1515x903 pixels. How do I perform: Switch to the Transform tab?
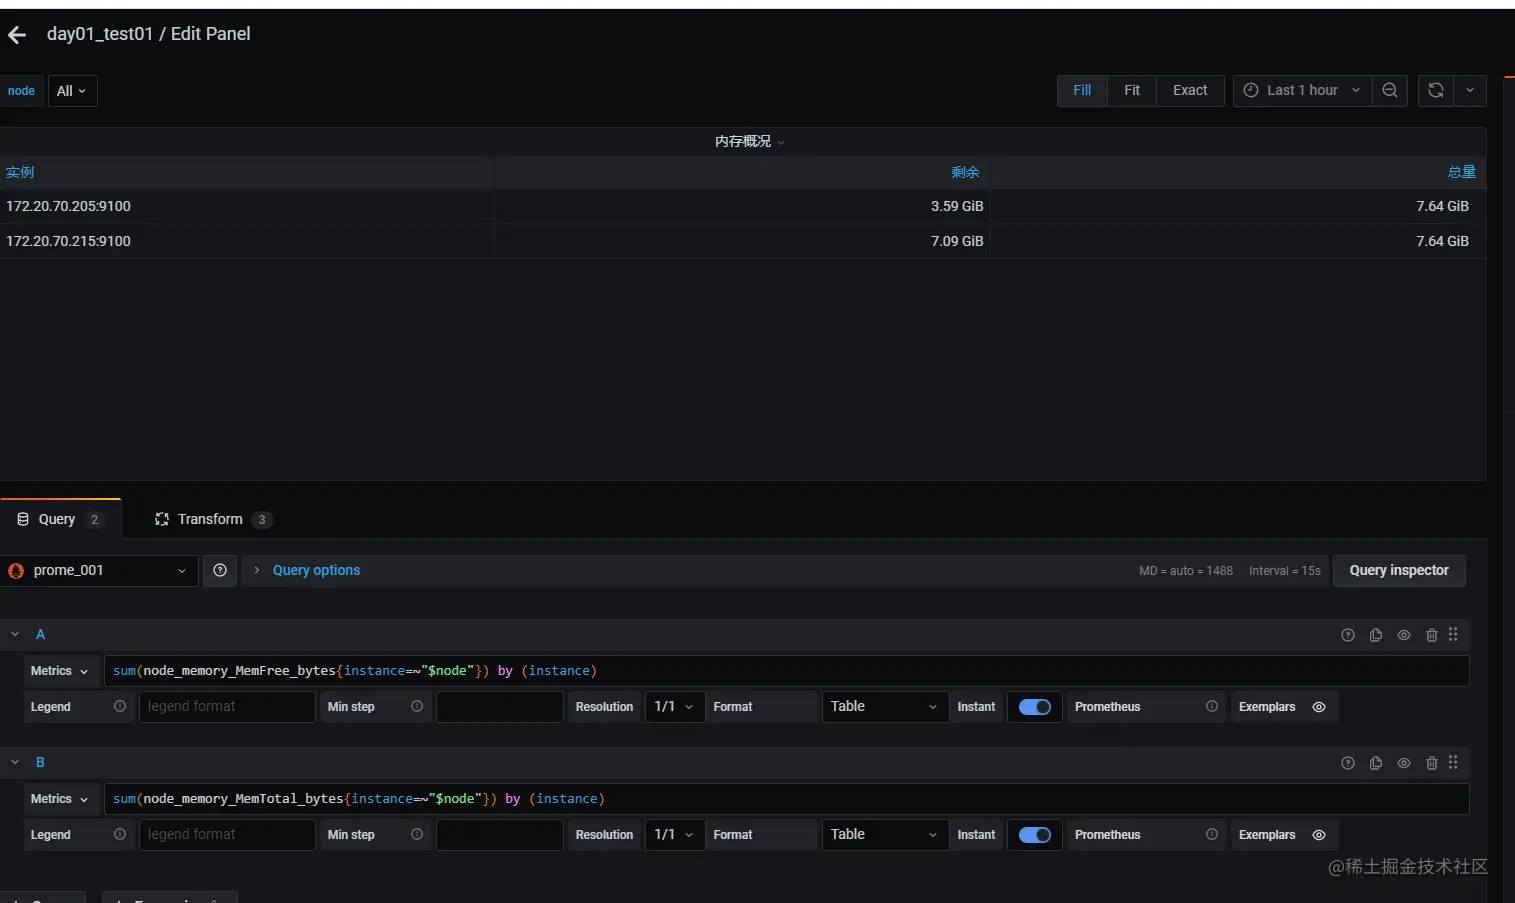(x=213, y=519)
